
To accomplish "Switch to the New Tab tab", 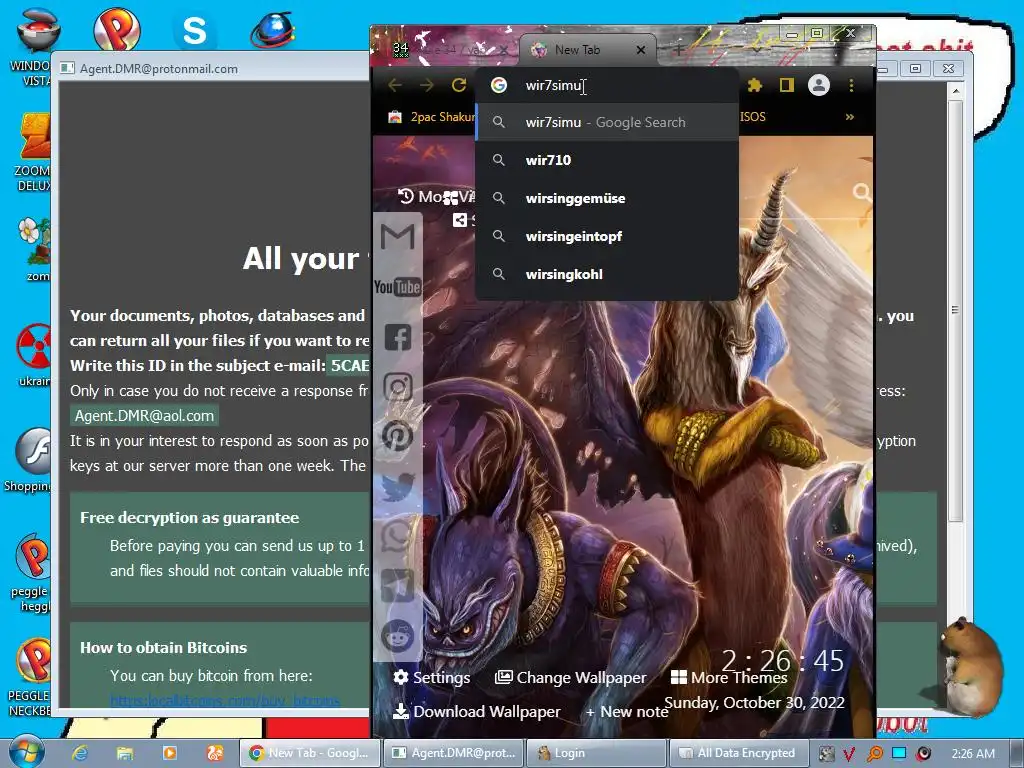I will pyautogui.click(x=577, y=50).
